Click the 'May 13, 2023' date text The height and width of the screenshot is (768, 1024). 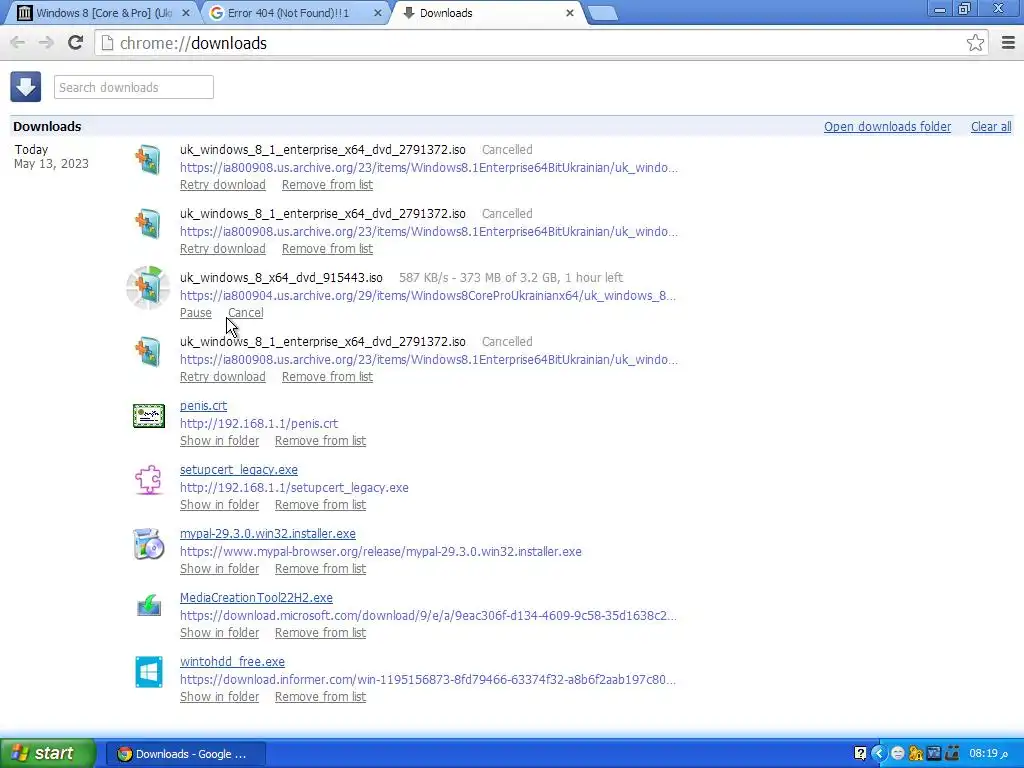tap(51, 164)
